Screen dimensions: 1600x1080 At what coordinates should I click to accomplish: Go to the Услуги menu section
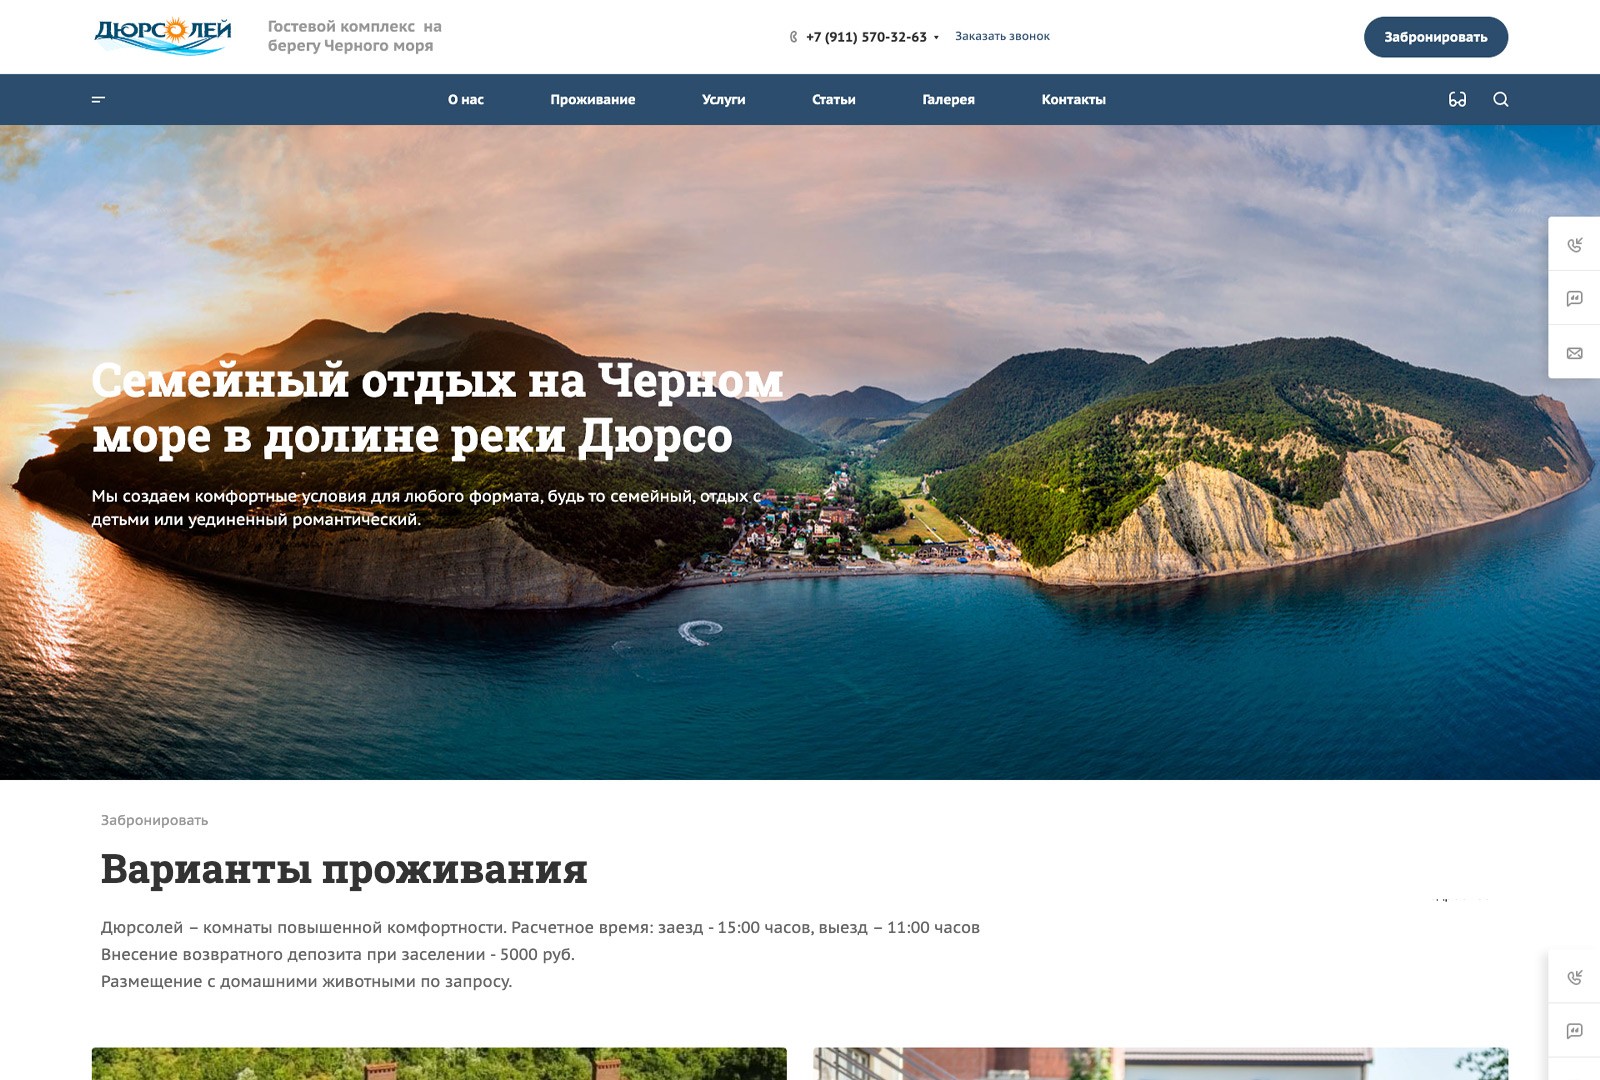[x=723, y=99]
